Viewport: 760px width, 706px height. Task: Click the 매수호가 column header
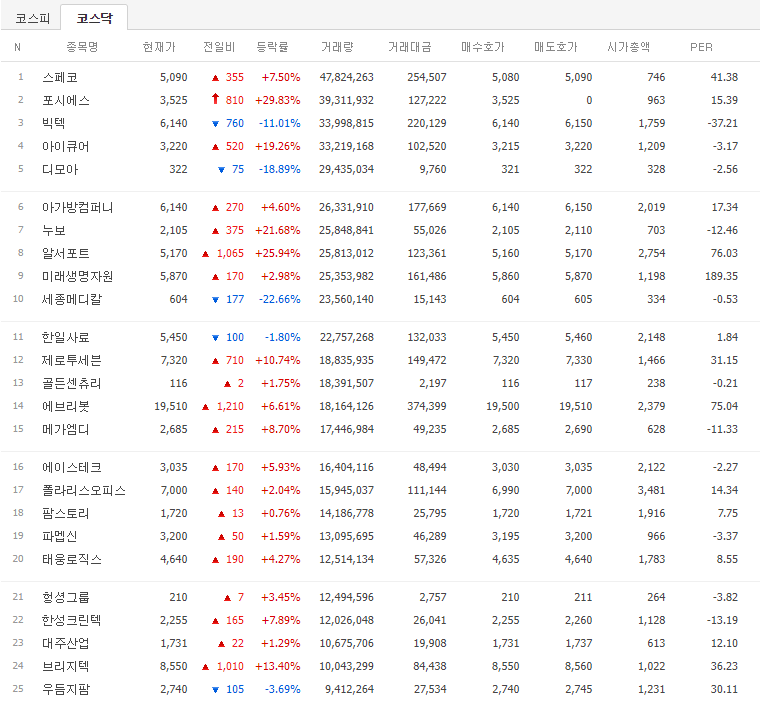[x=483, y=47]
